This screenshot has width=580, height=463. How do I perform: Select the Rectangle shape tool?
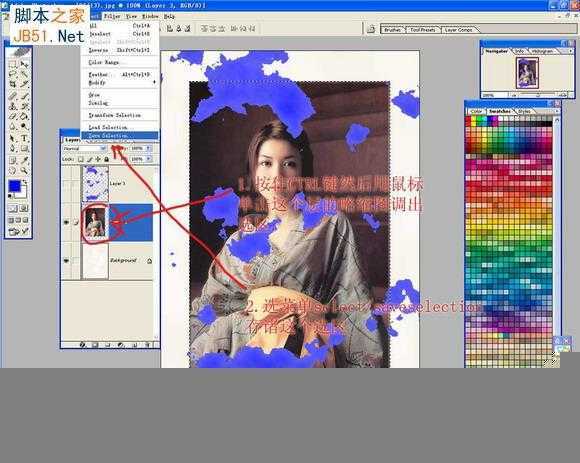[24, 149]
